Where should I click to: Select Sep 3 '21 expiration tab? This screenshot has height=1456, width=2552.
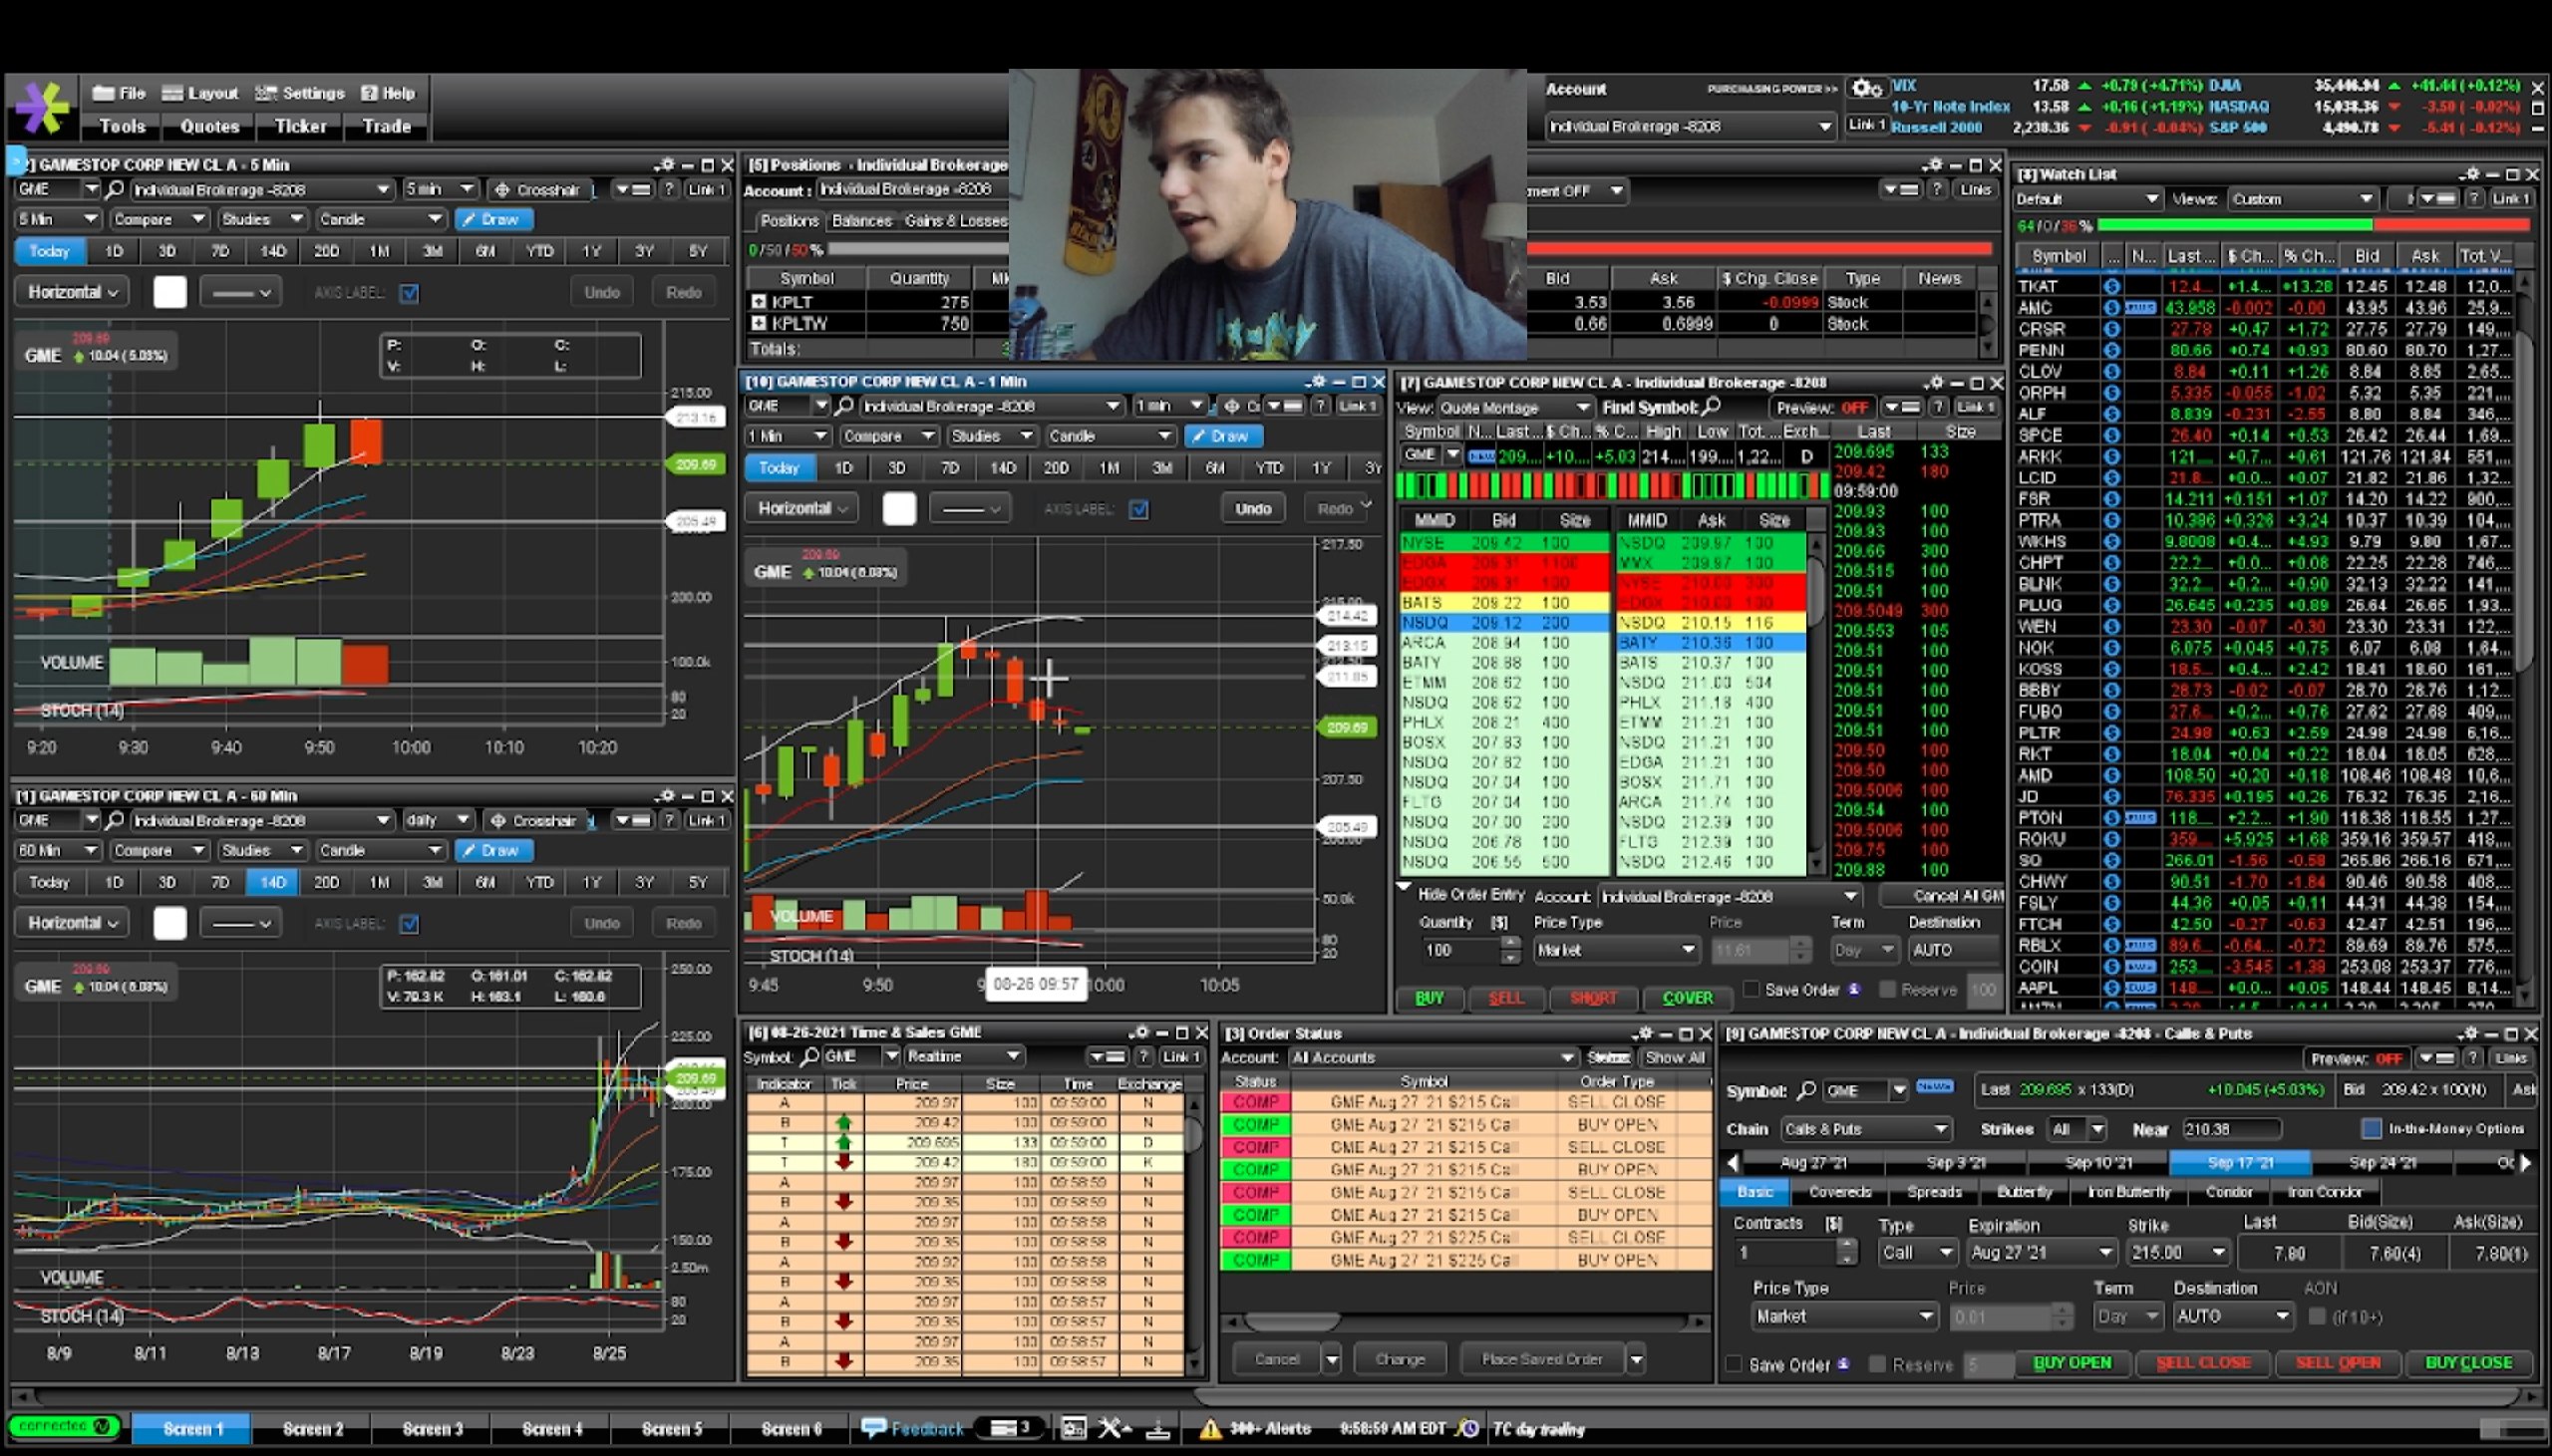[x=1956, y=1163]
